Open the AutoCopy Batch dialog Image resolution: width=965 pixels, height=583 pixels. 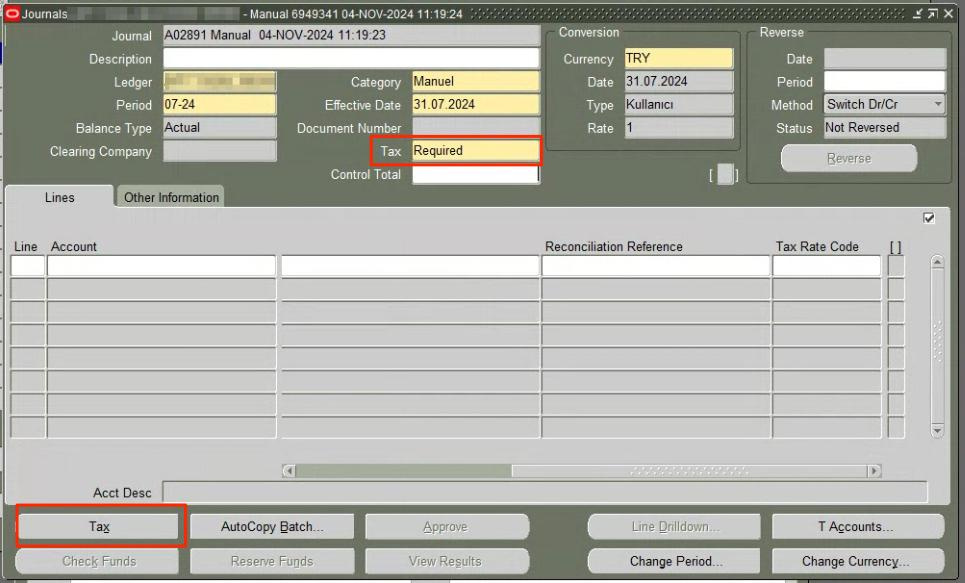click(271, 526)
